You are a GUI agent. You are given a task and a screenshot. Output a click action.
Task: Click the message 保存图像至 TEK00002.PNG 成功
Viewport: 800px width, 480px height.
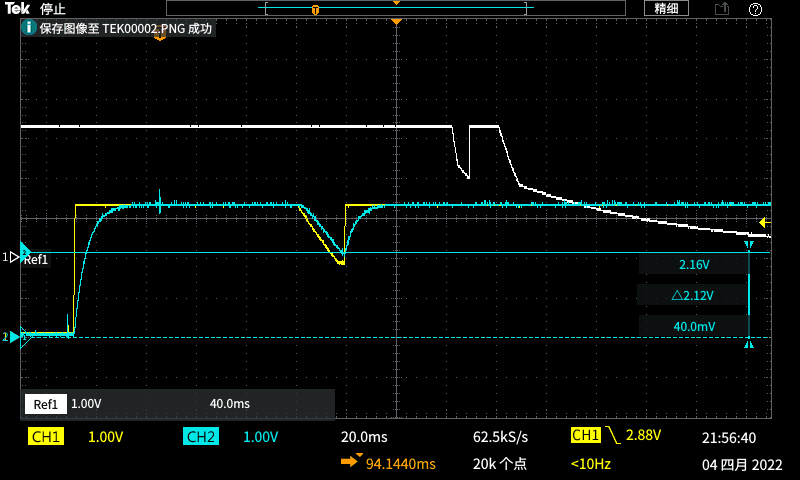pyautogui.click(x=126, y=29)
